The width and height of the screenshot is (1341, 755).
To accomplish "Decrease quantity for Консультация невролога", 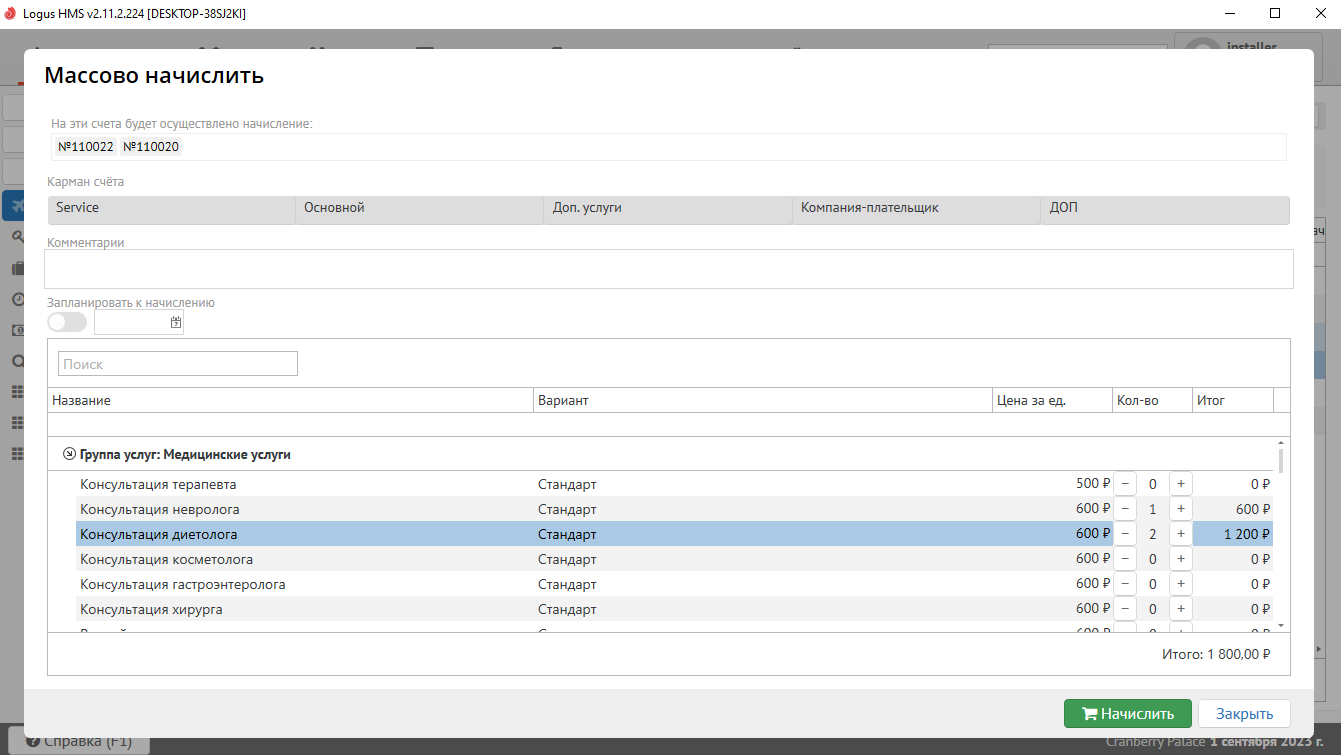I will point(1125,509).
